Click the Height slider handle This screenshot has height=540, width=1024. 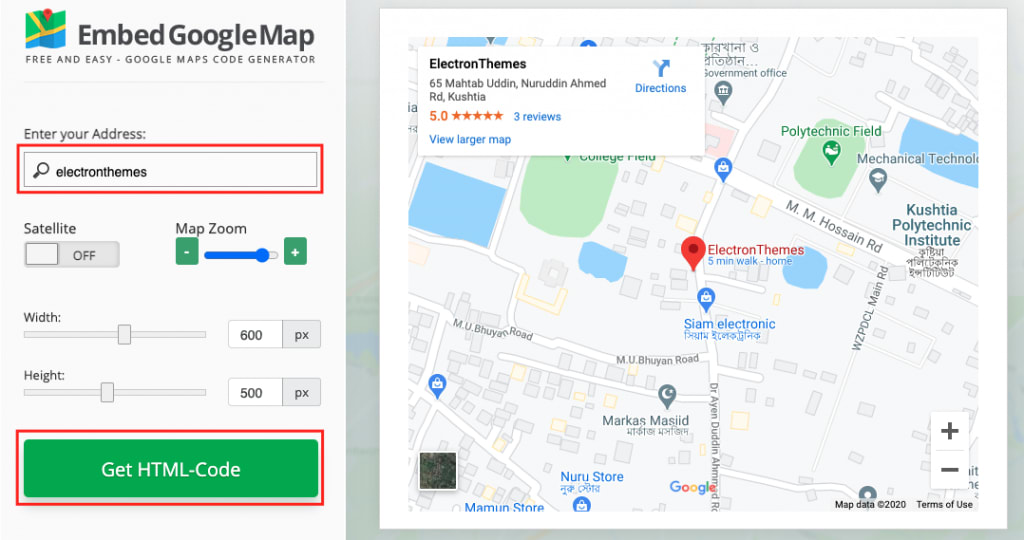[107, 392]
